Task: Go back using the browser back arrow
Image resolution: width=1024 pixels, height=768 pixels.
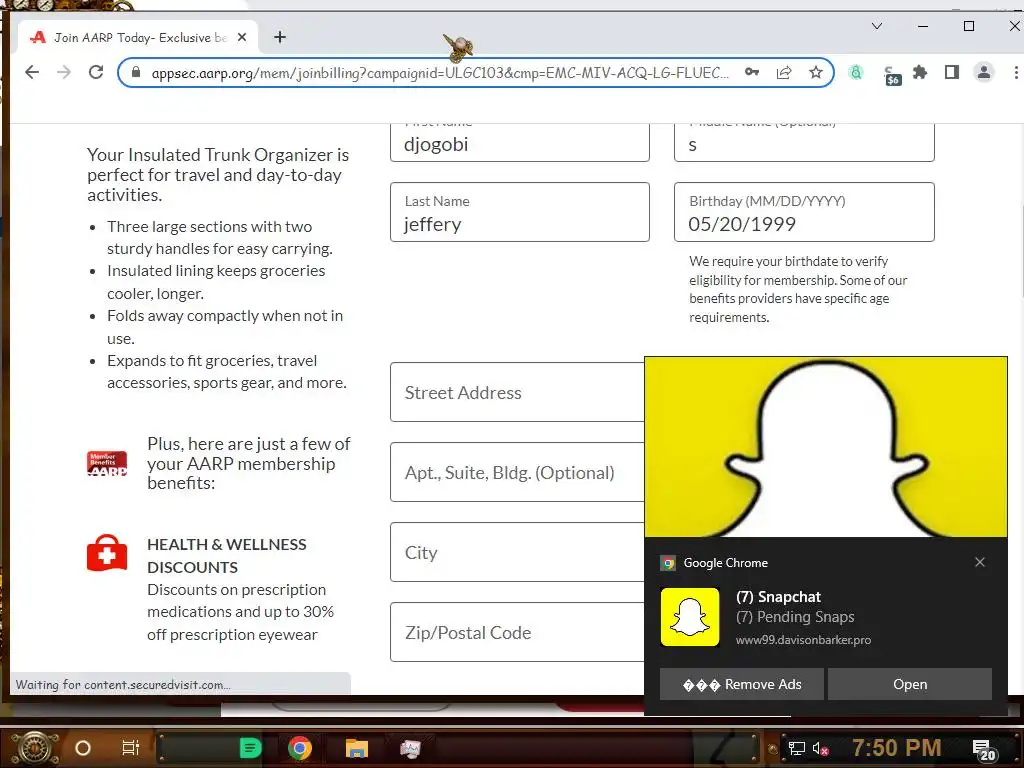Action: pos(31,72)
